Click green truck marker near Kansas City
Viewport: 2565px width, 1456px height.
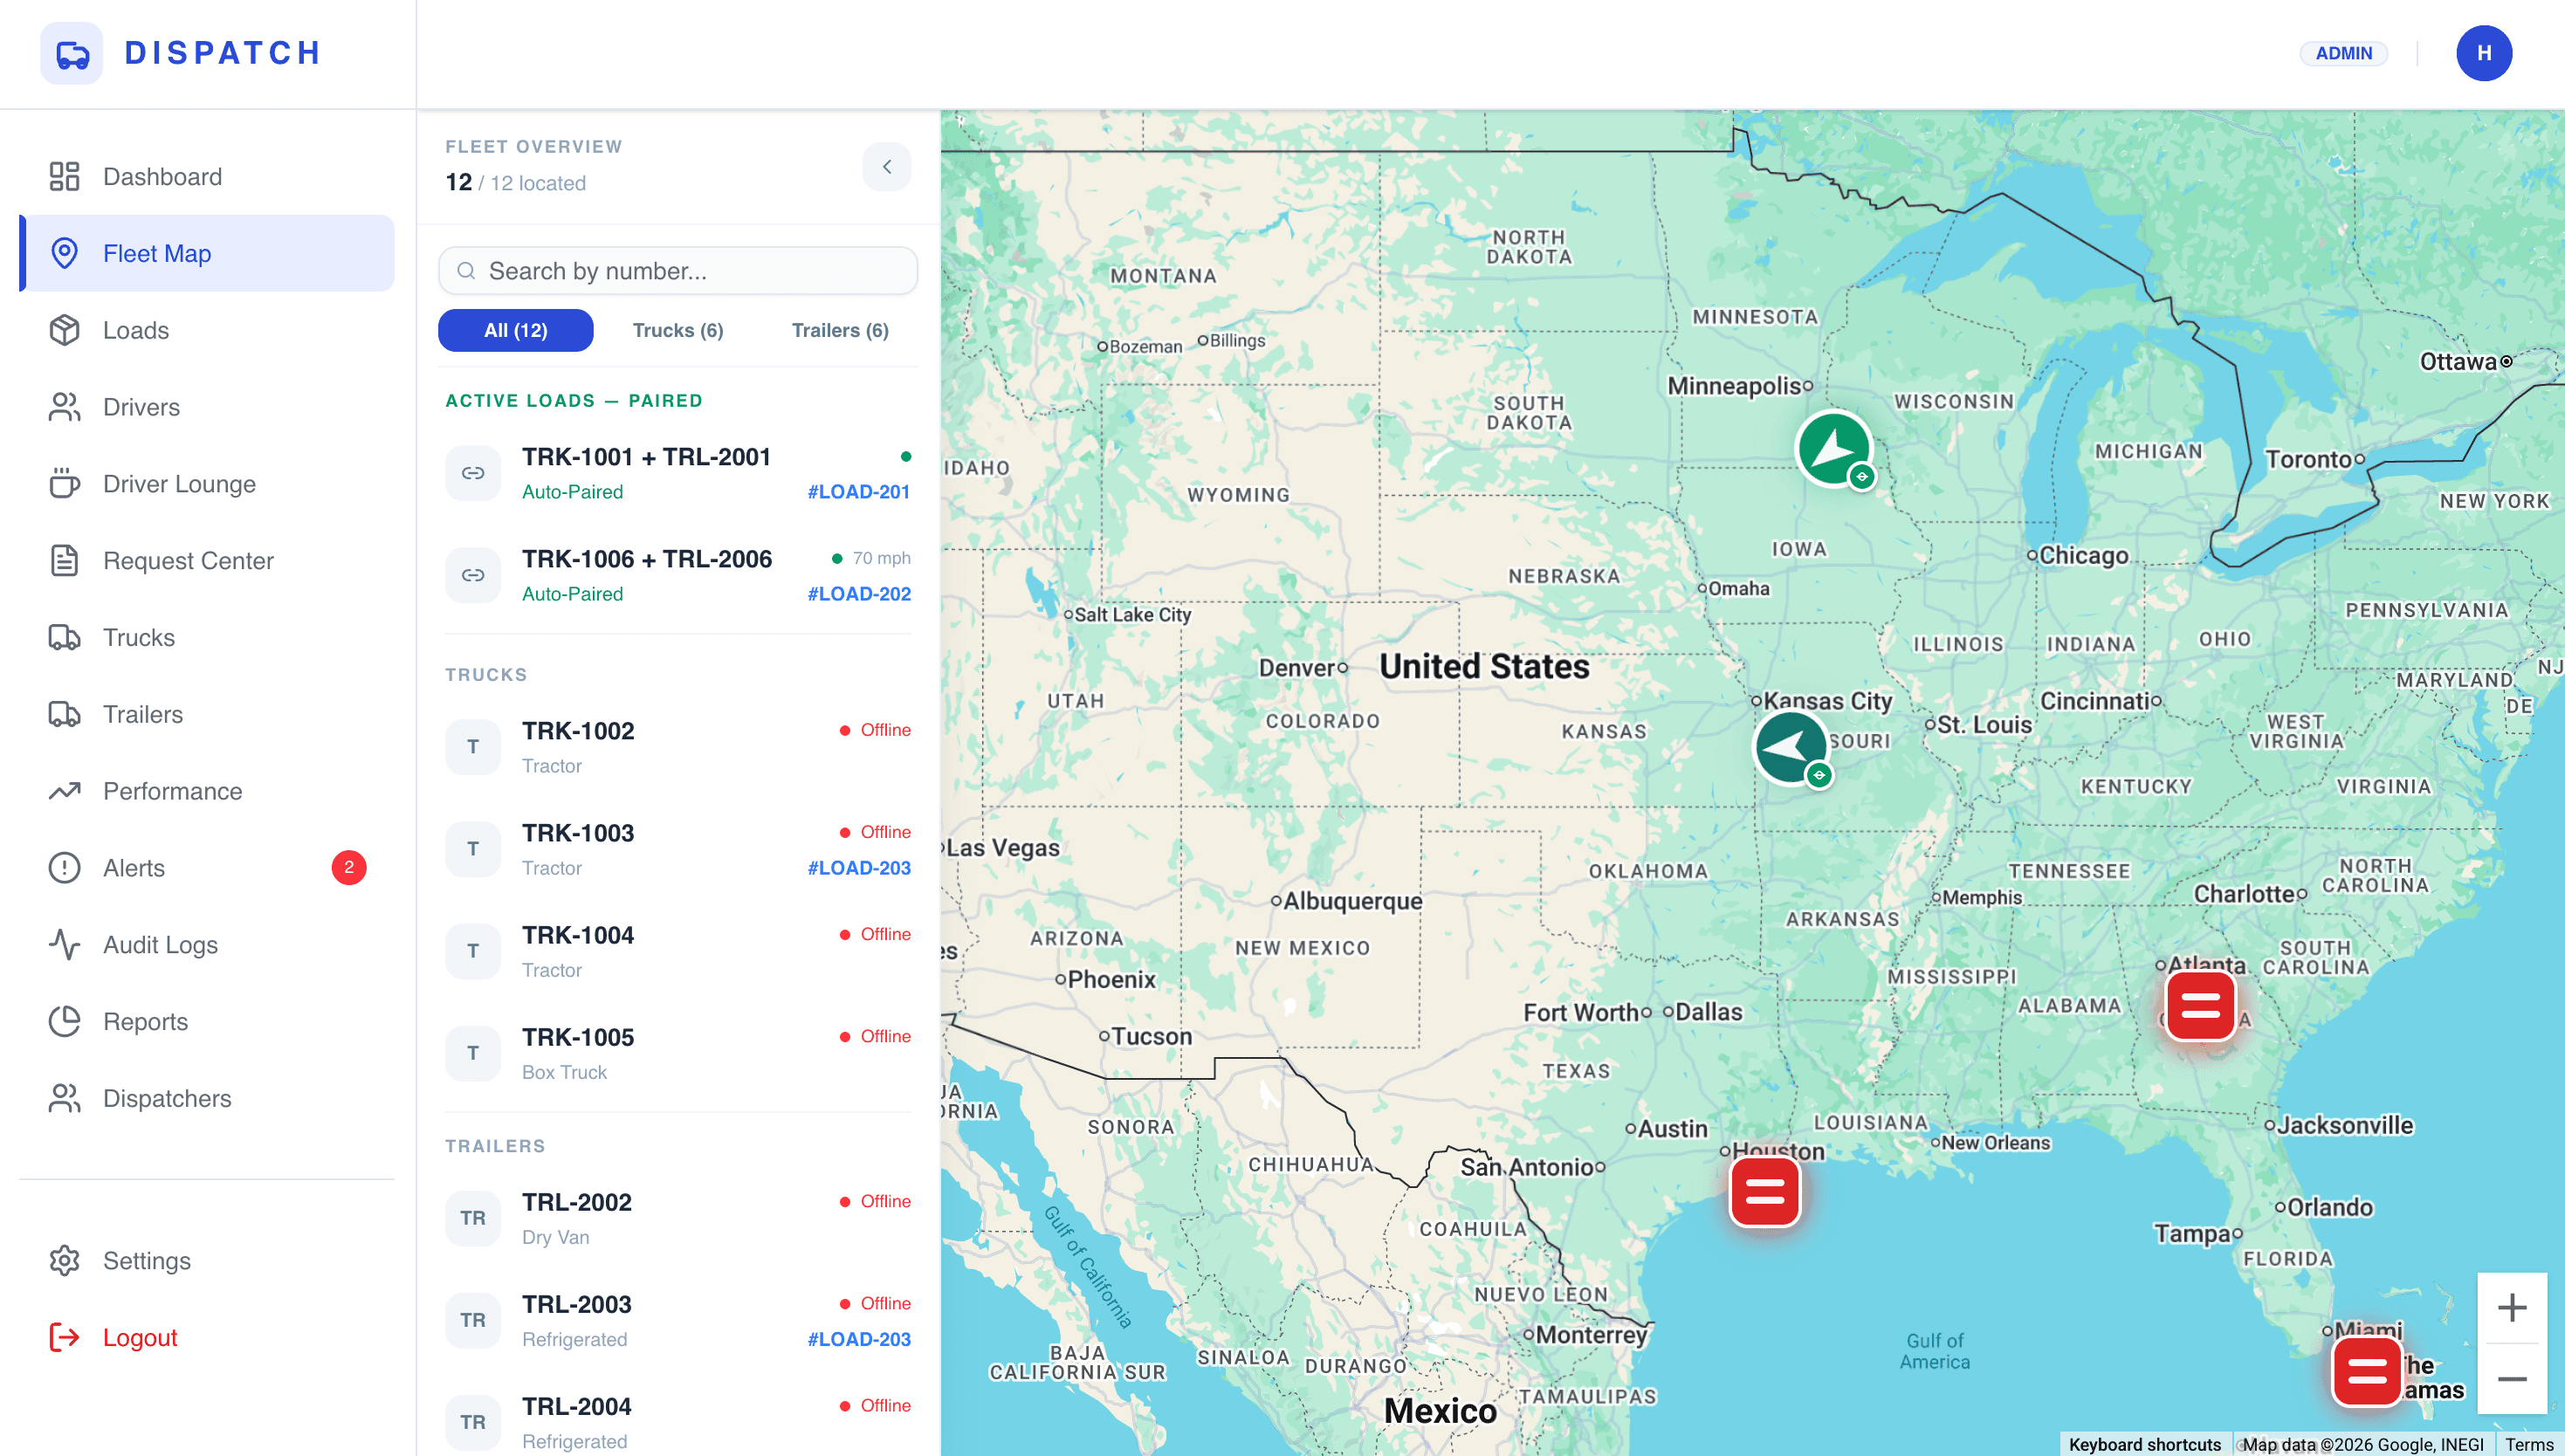tap(1792, 748)
